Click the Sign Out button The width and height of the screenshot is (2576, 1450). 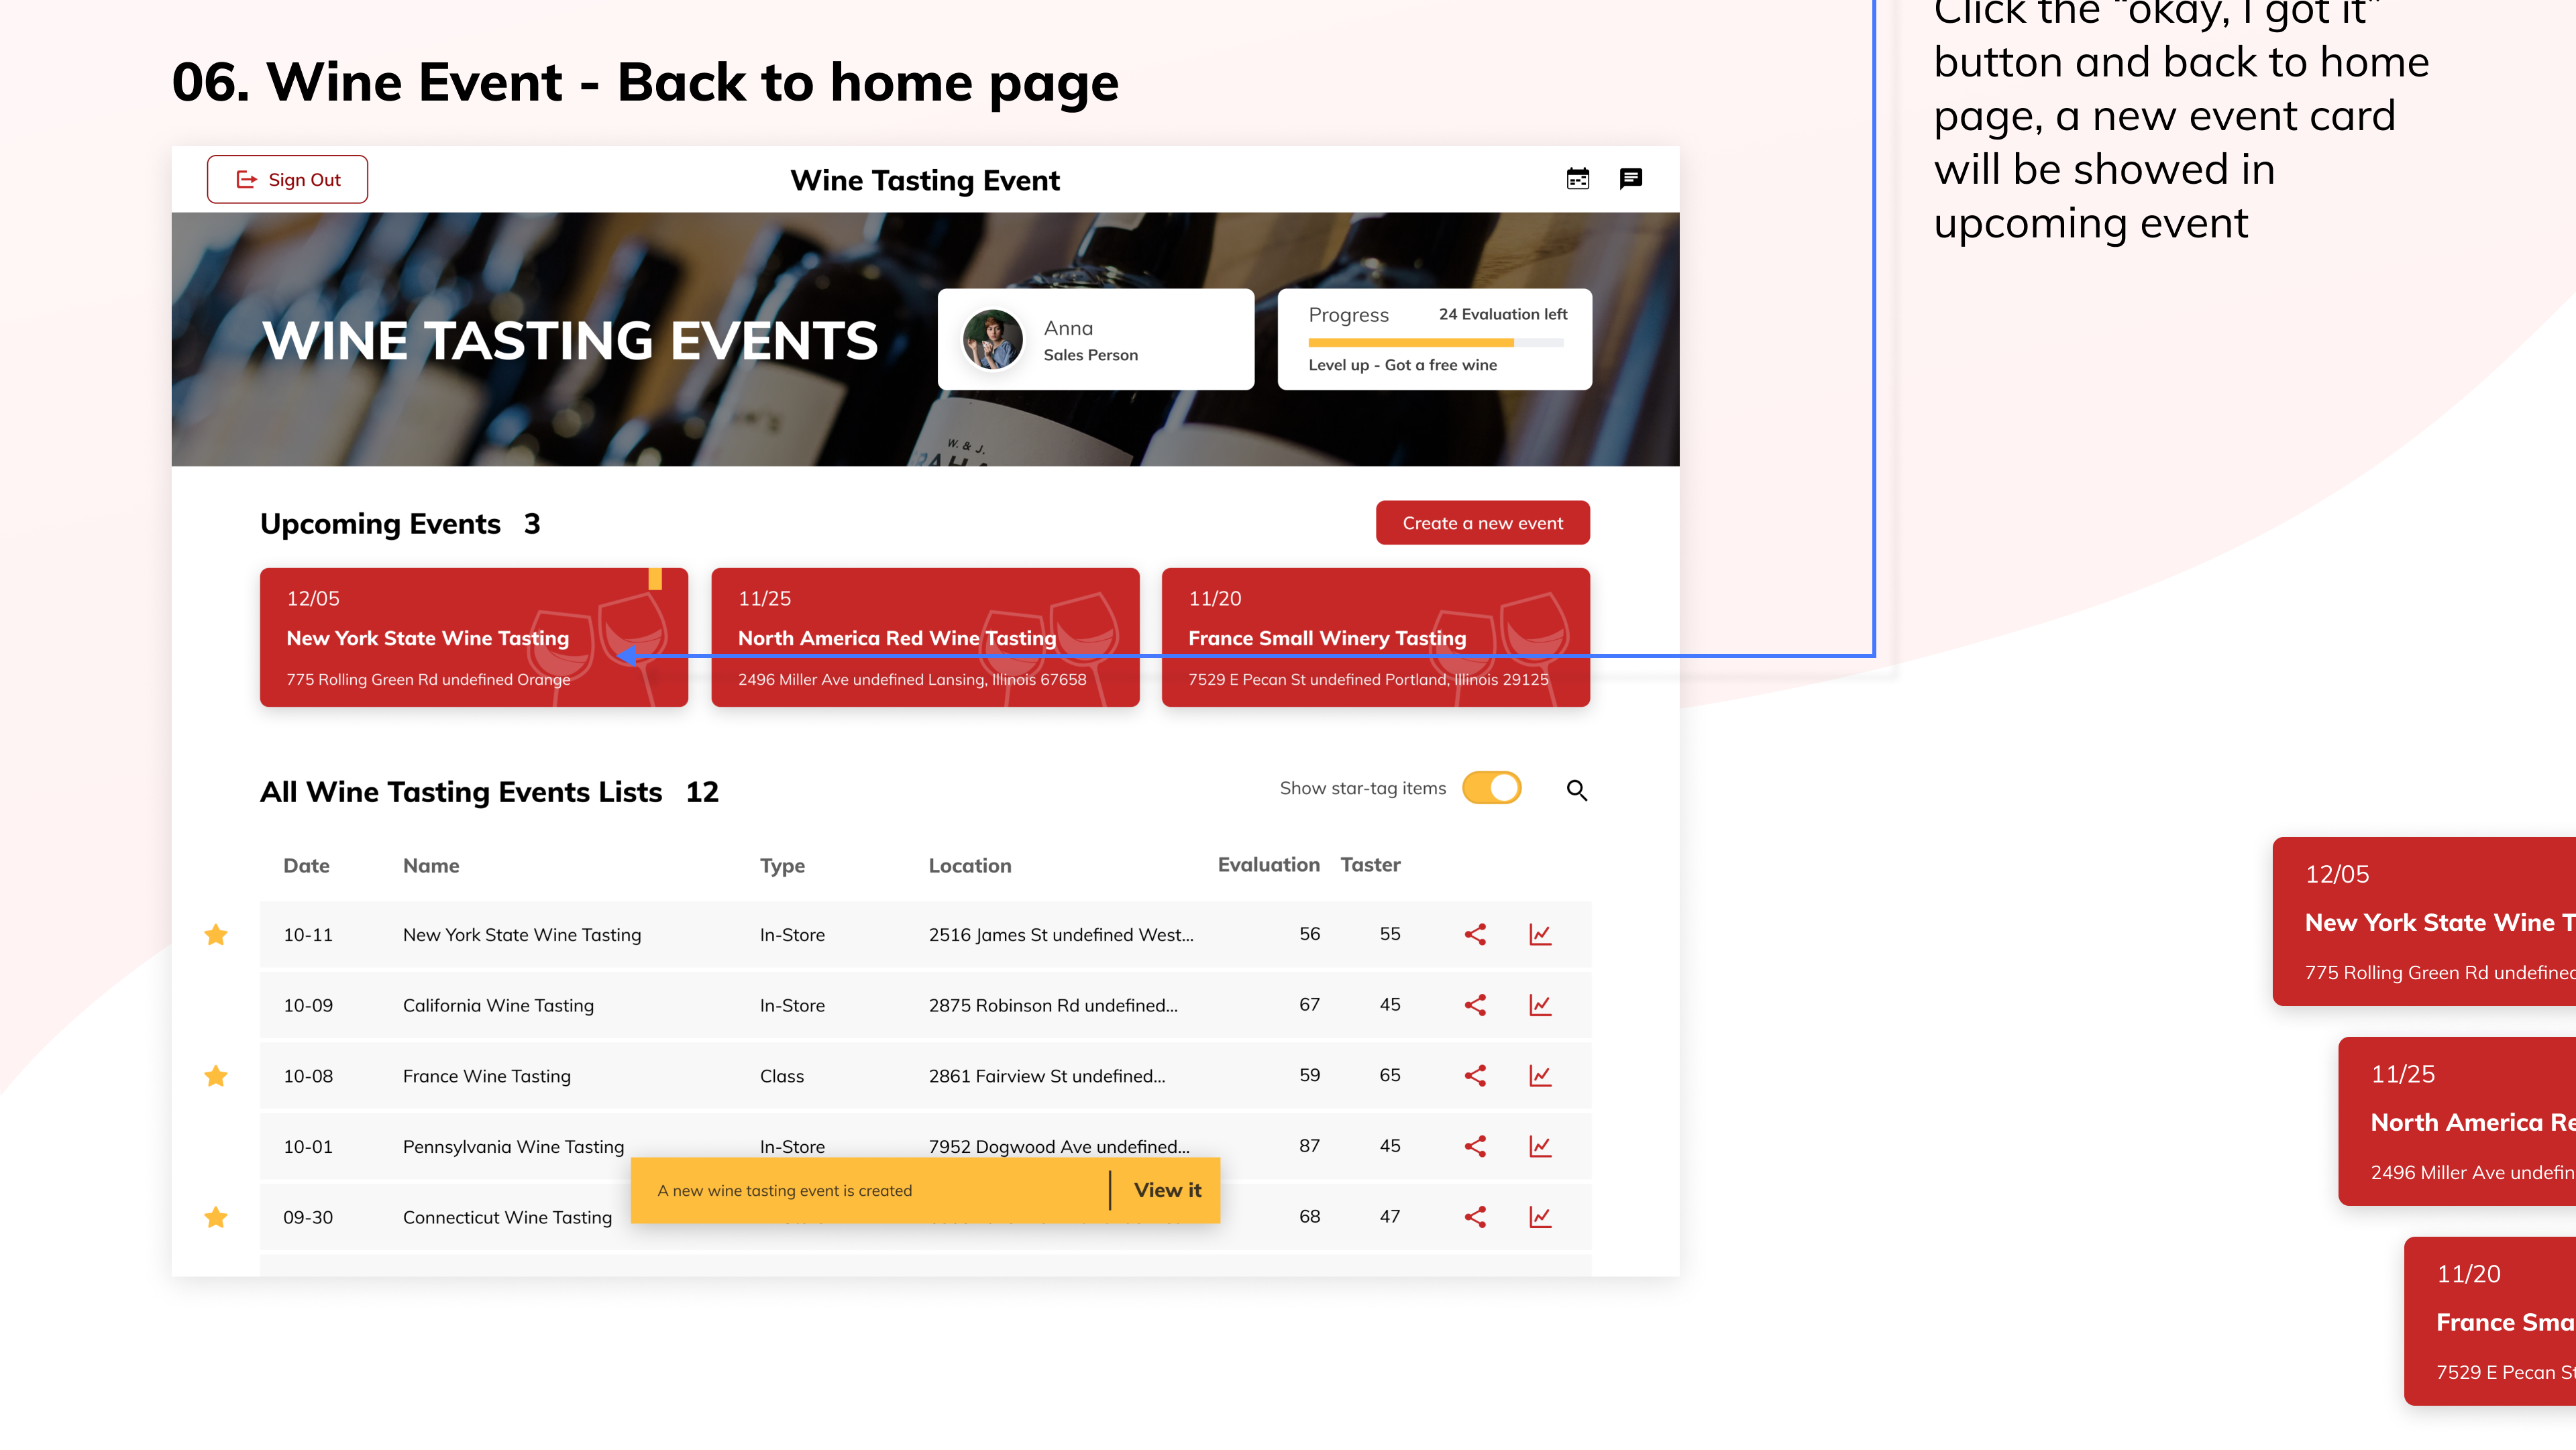click(x=287, y=179)
